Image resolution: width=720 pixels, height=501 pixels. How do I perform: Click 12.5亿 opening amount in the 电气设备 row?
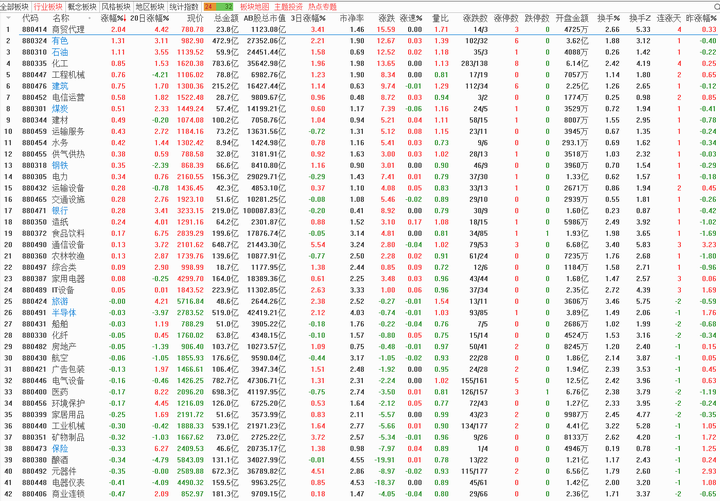(x=577, y=381)
